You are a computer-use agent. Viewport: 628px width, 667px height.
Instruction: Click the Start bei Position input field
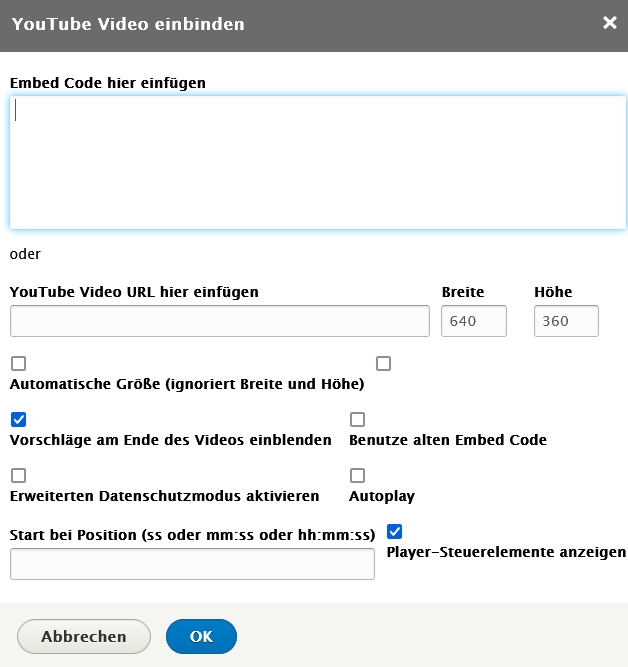click(x=192, y=564)
